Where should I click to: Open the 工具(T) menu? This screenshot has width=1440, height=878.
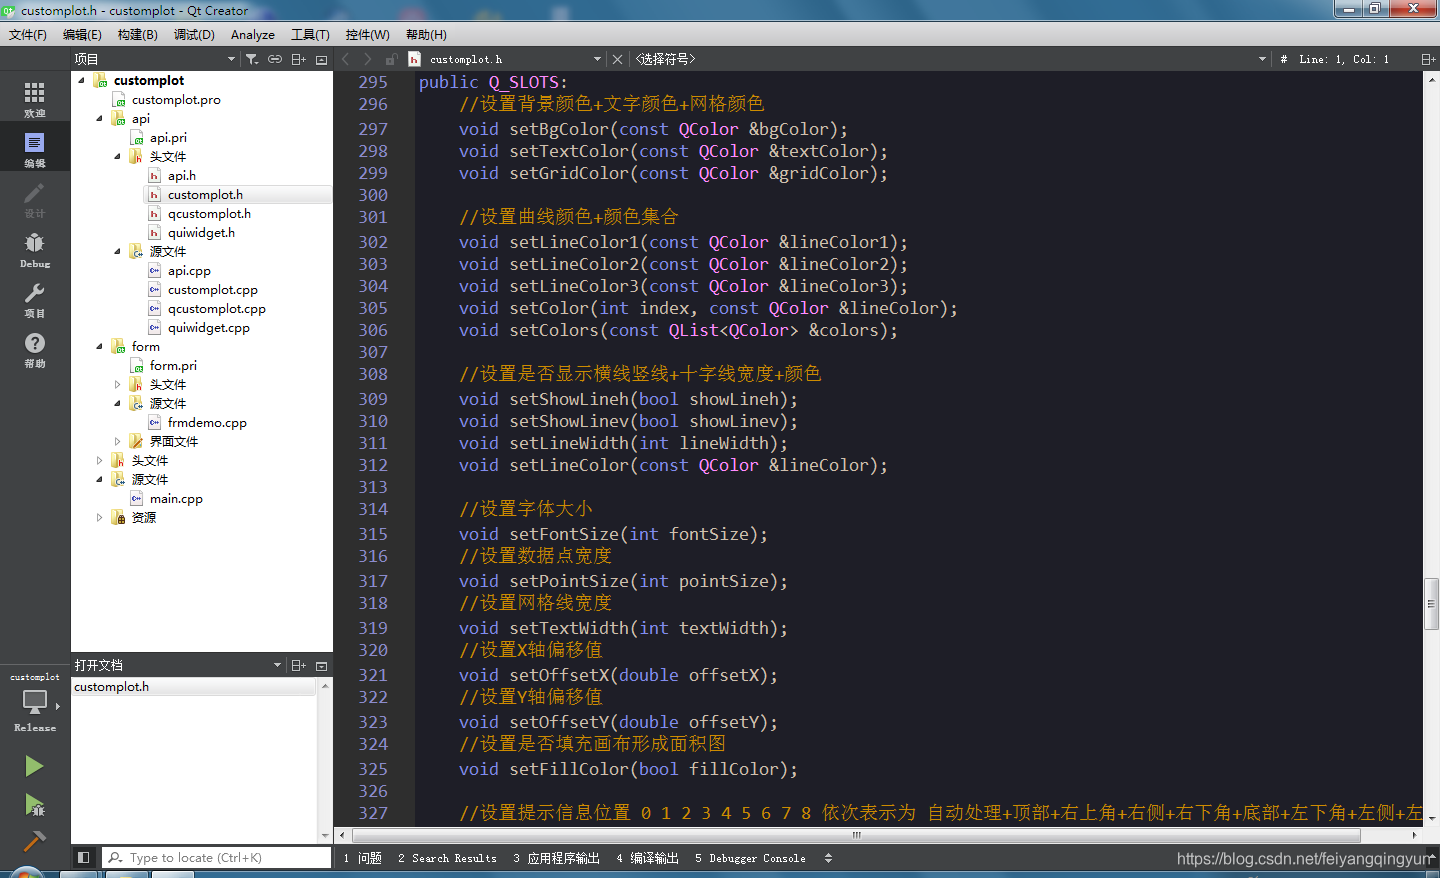(x=310, y=34)
